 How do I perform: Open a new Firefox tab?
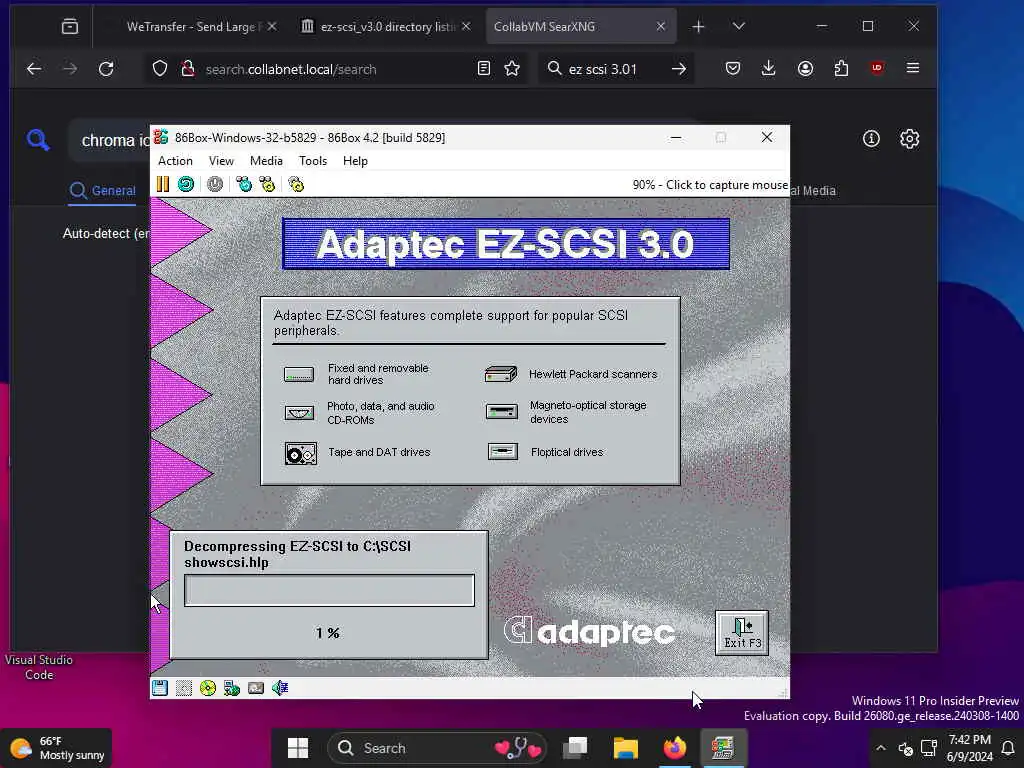pos(698,26)
